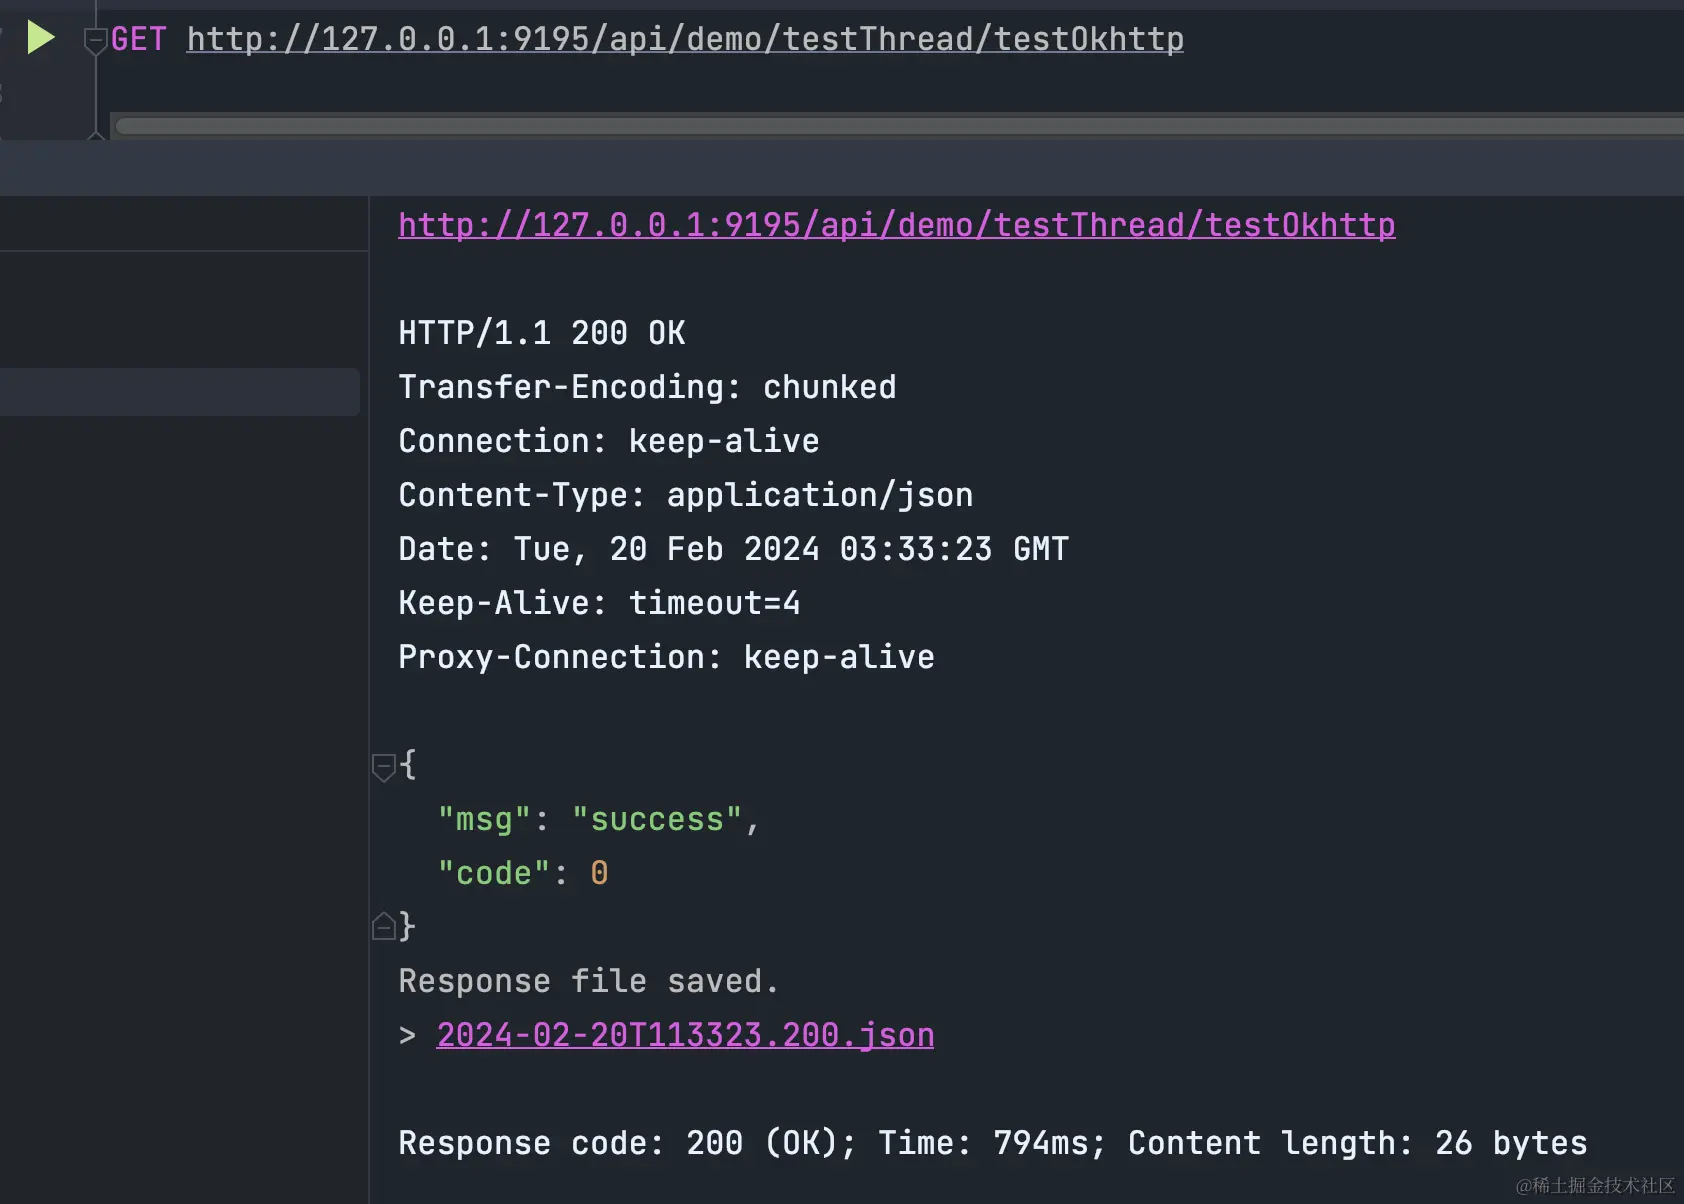
Task: Click the "Proxy-Connection: keep-alive" header
Action: [666, 657]
